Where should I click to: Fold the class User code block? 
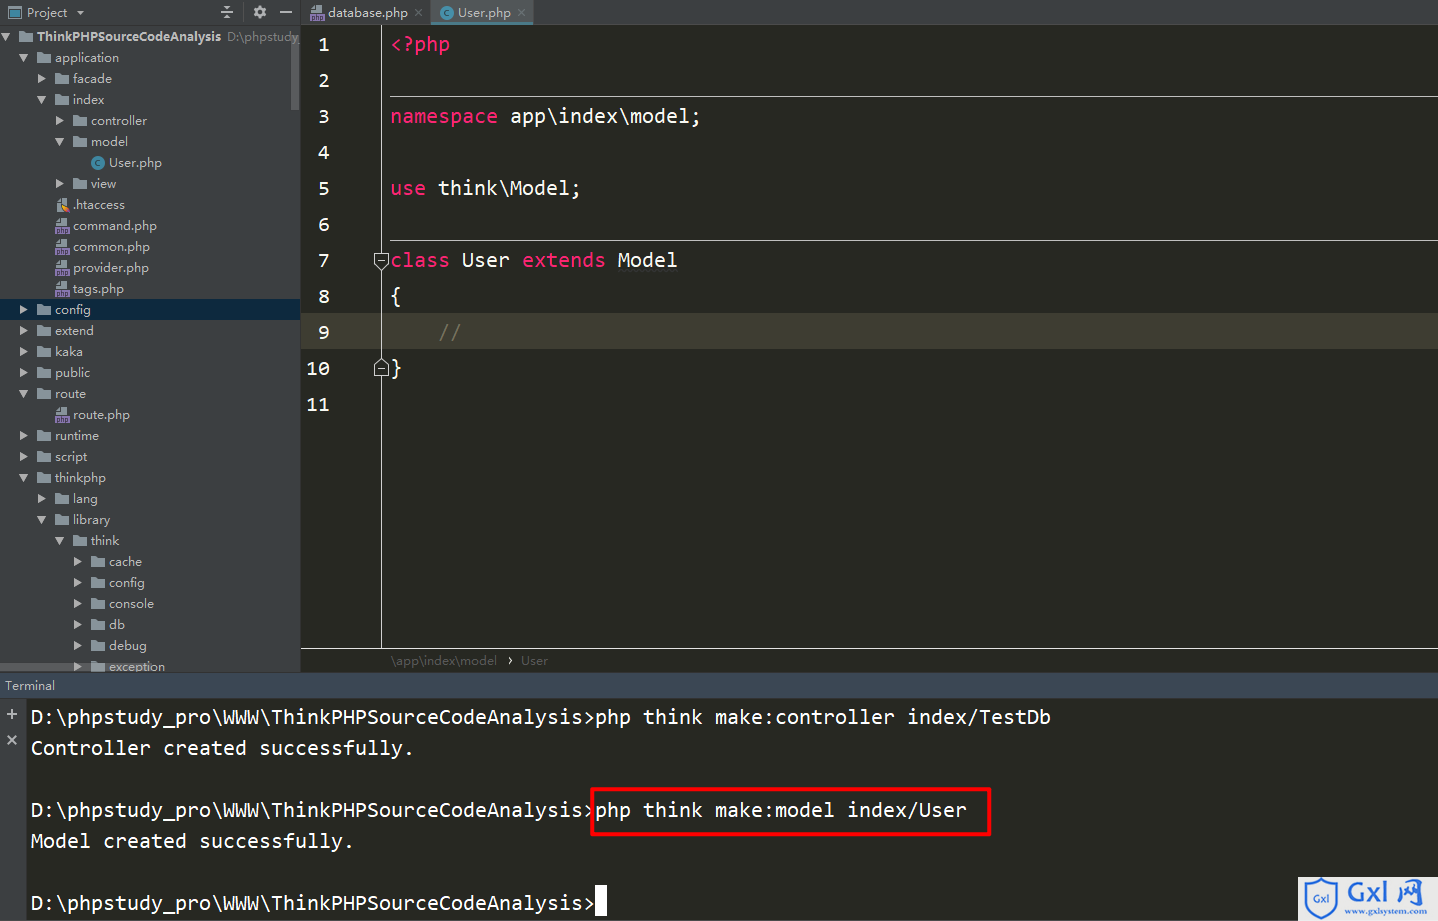381,261
